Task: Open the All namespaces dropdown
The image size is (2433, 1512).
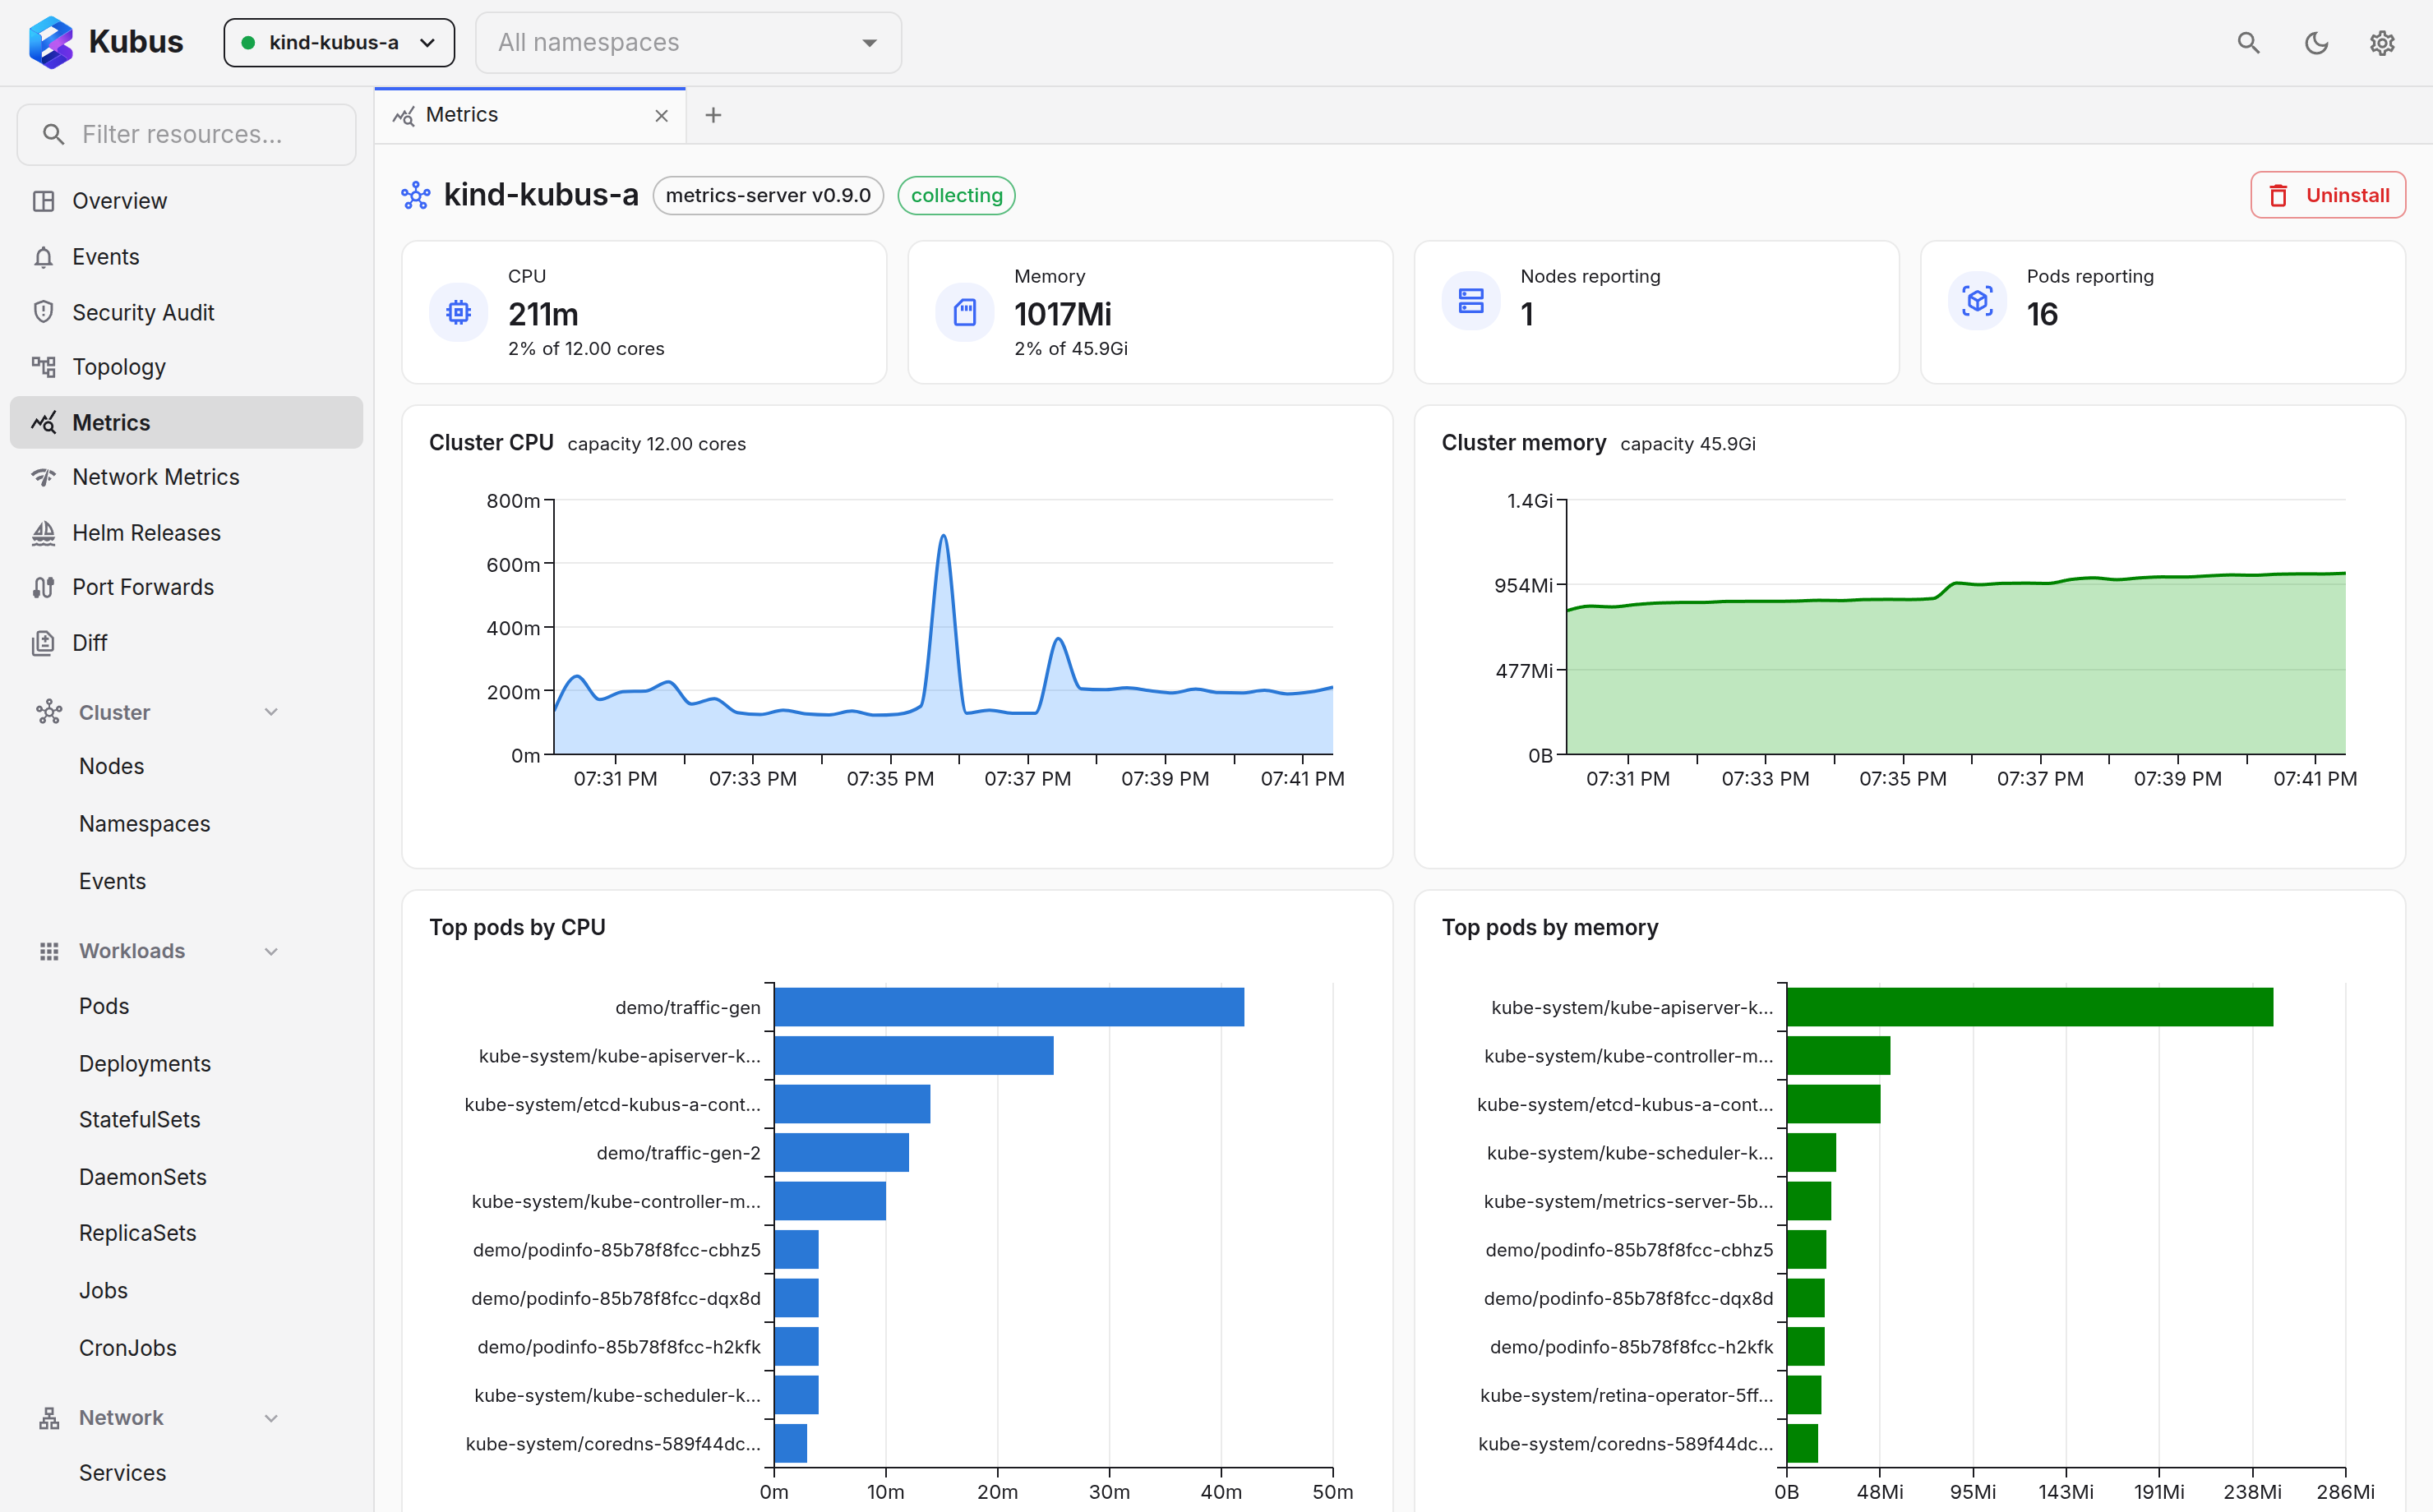Action: (x=688, y=43)
